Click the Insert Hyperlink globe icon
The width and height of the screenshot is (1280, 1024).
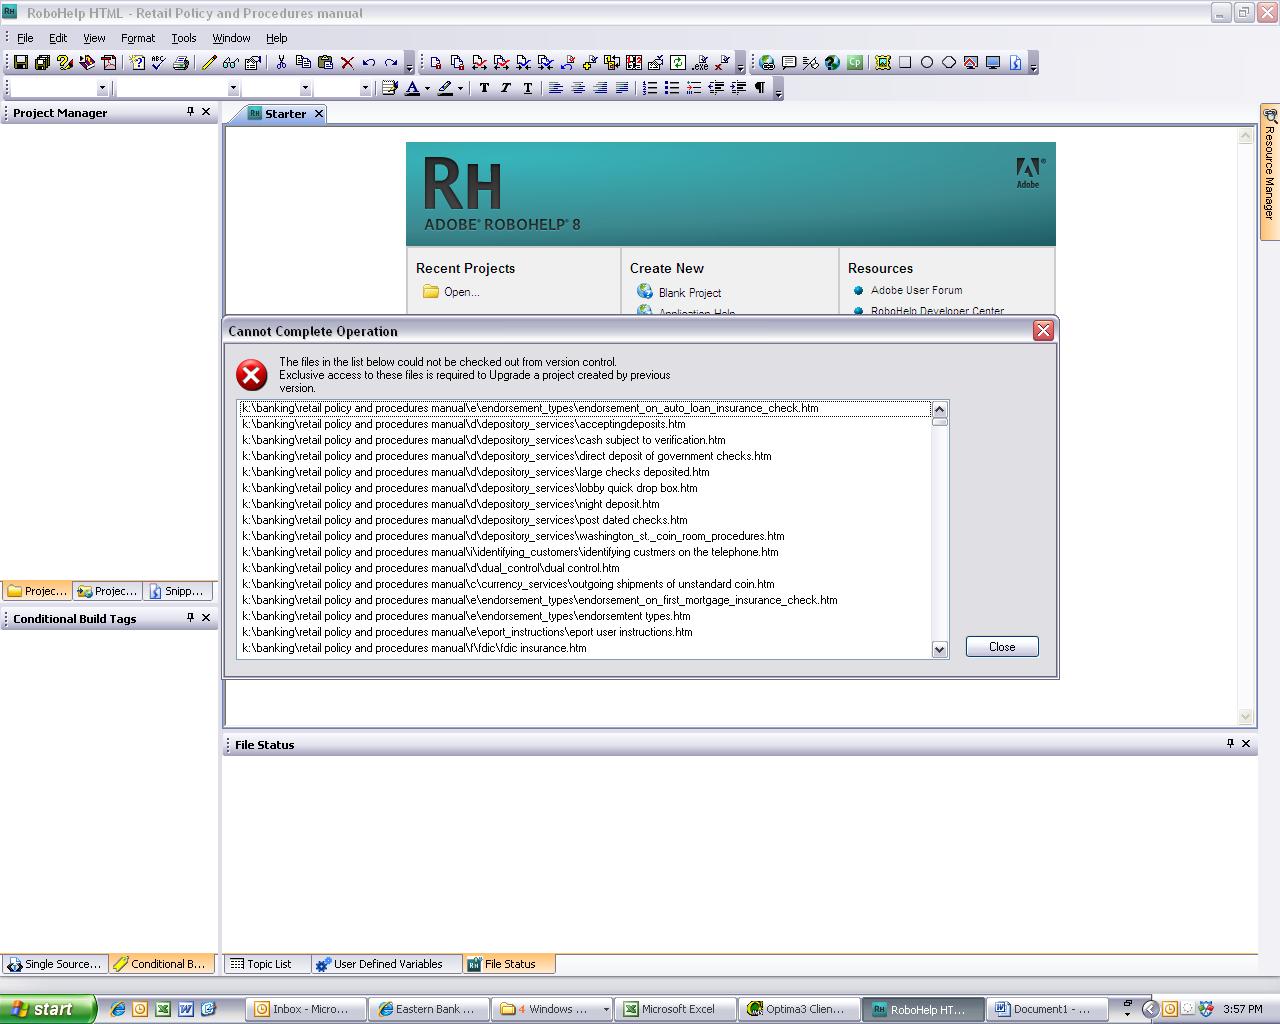click(767, 62)
